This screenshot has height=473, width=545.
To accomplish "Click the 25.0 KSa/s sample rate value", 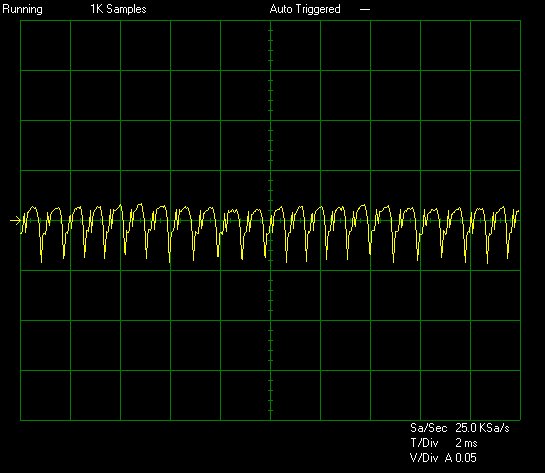I will [482, 428].
